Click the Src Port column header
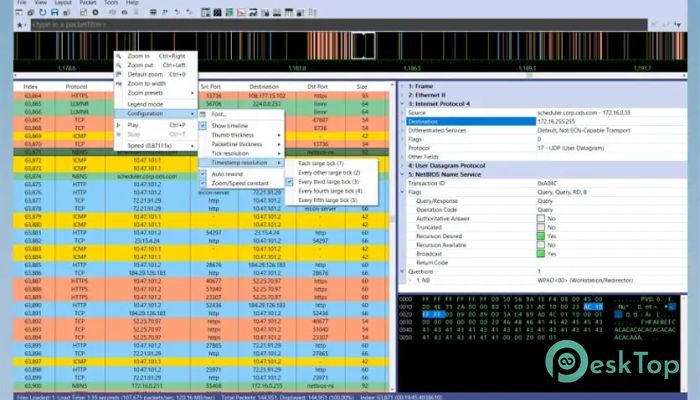Image resolution: width=700 pixels, height=400 pixels. 211,87
